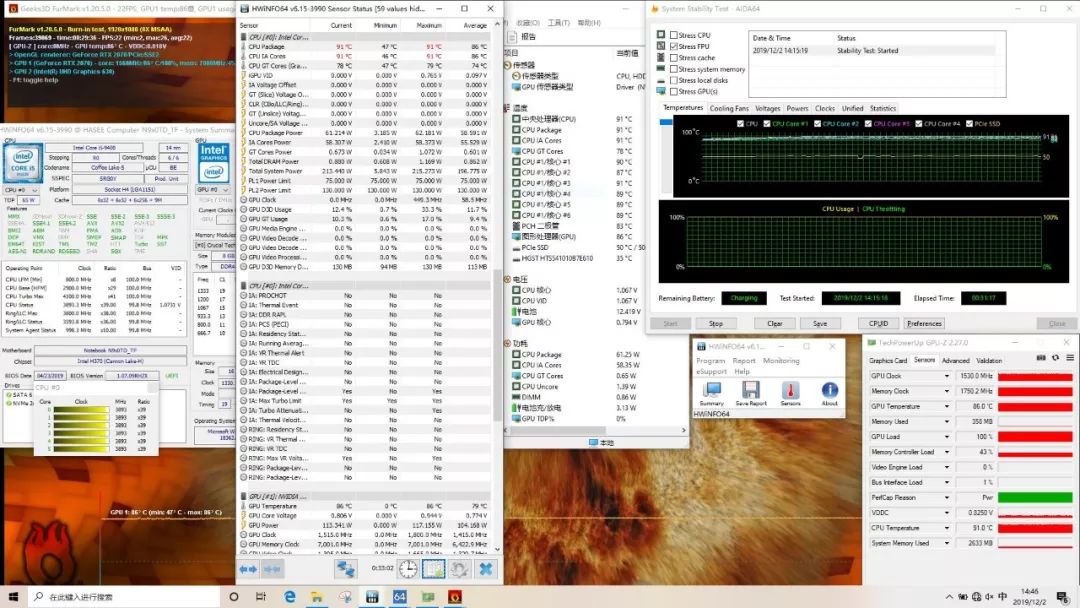Viewport: 1080px width, 608px height.
Task: Uncheck Stress FPU in AIDA64
Action: point(674,46)
